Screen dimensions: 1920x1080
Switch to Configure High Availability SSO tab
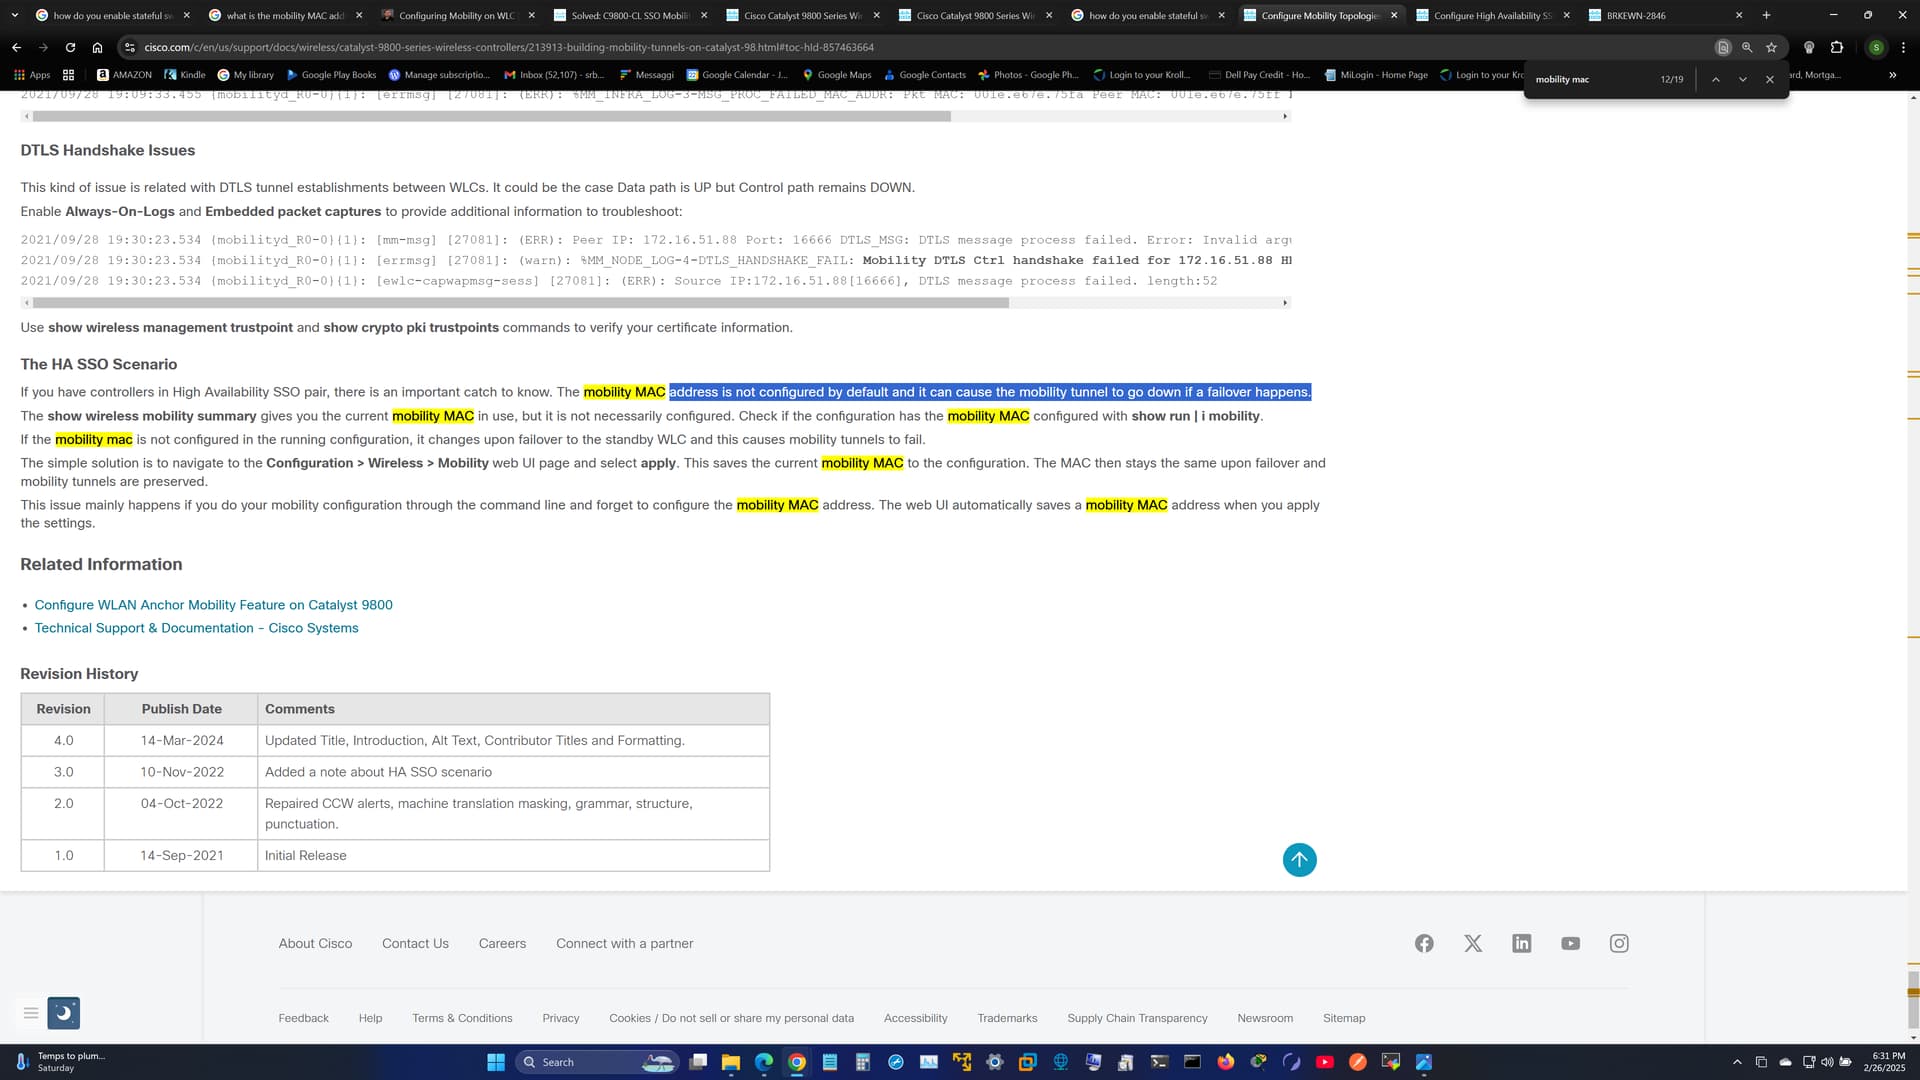1492,15
